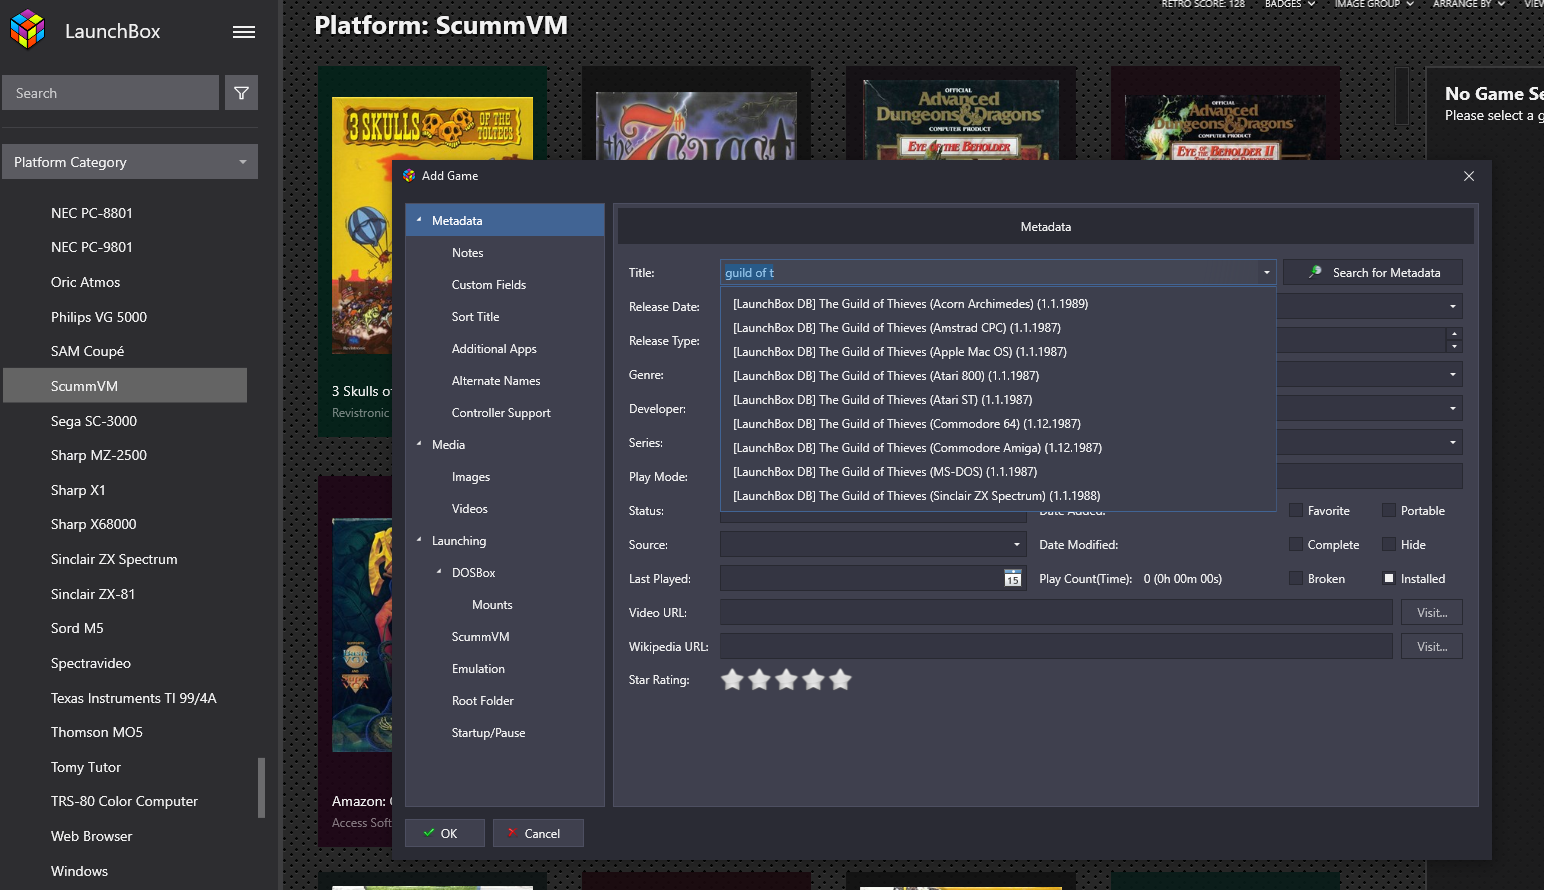This screenshot has height=890, width=1544.
Task: Open the Genre dropdown arrow
Action: tap(1453, 375)
